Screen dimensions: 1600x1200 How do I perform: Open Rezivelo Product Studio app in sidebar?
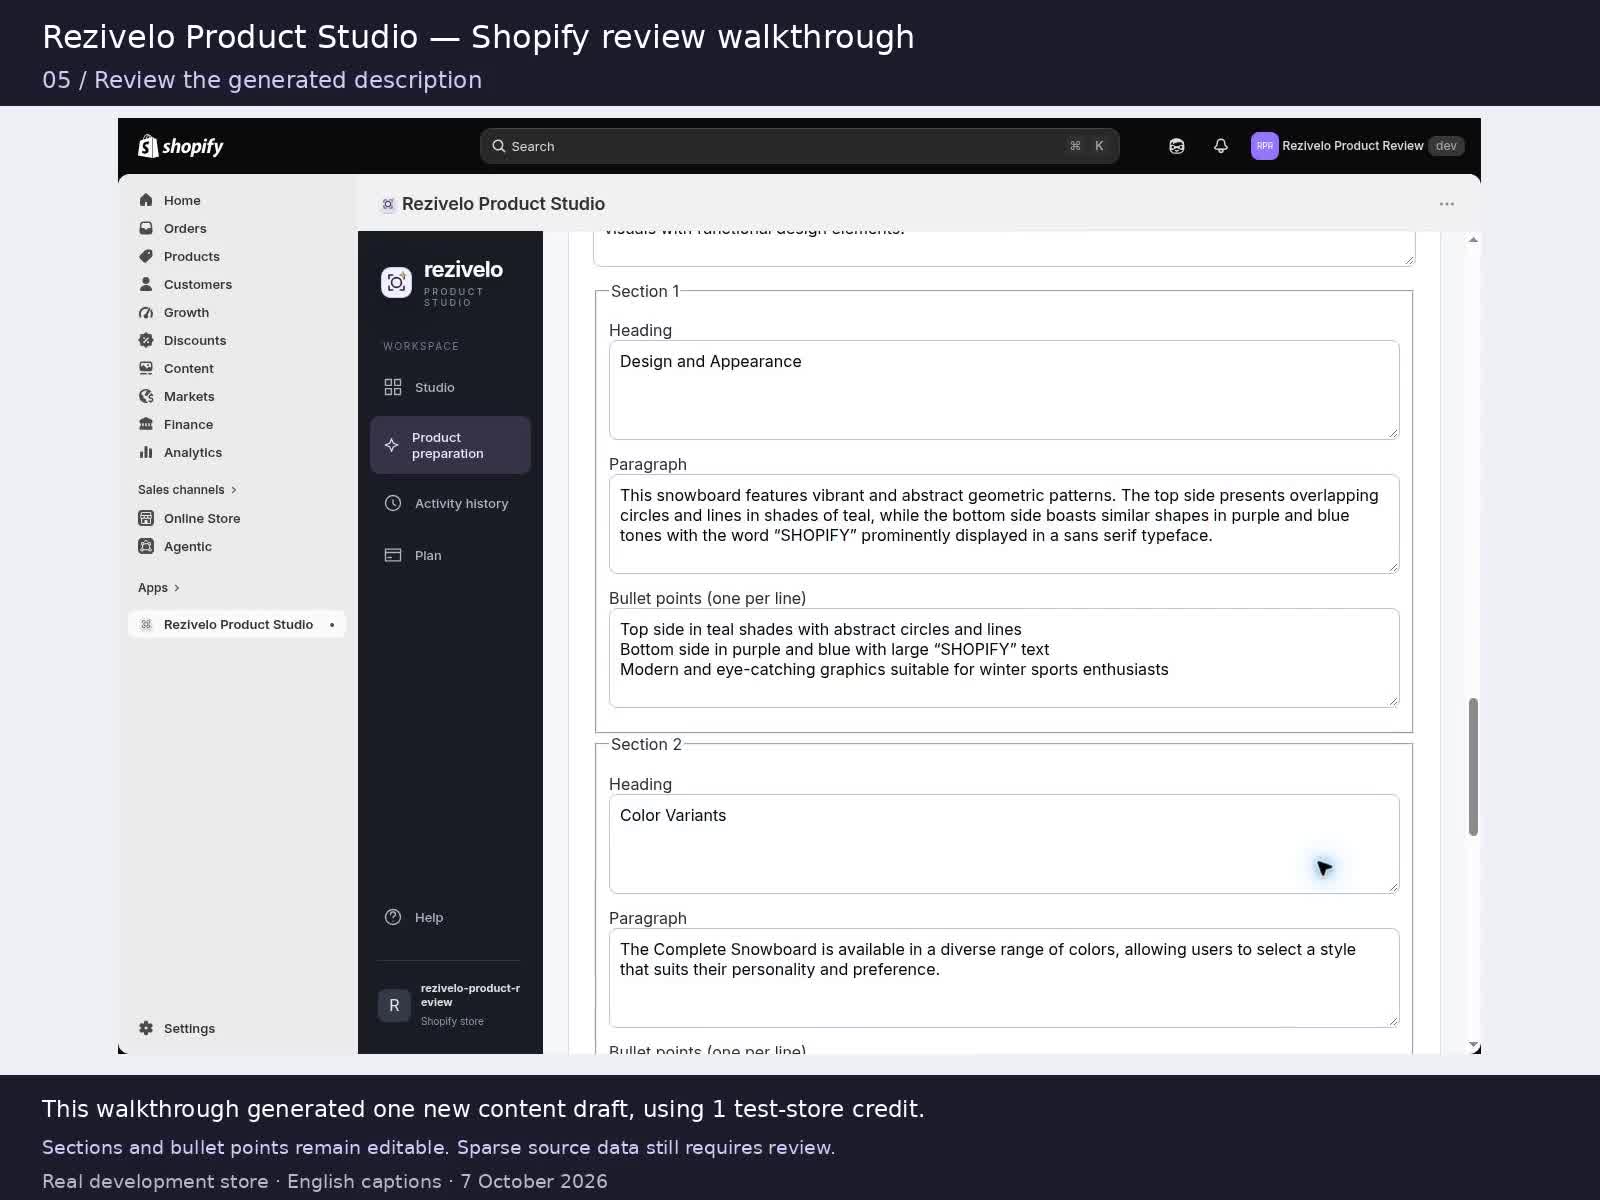[x=237, y=624]
